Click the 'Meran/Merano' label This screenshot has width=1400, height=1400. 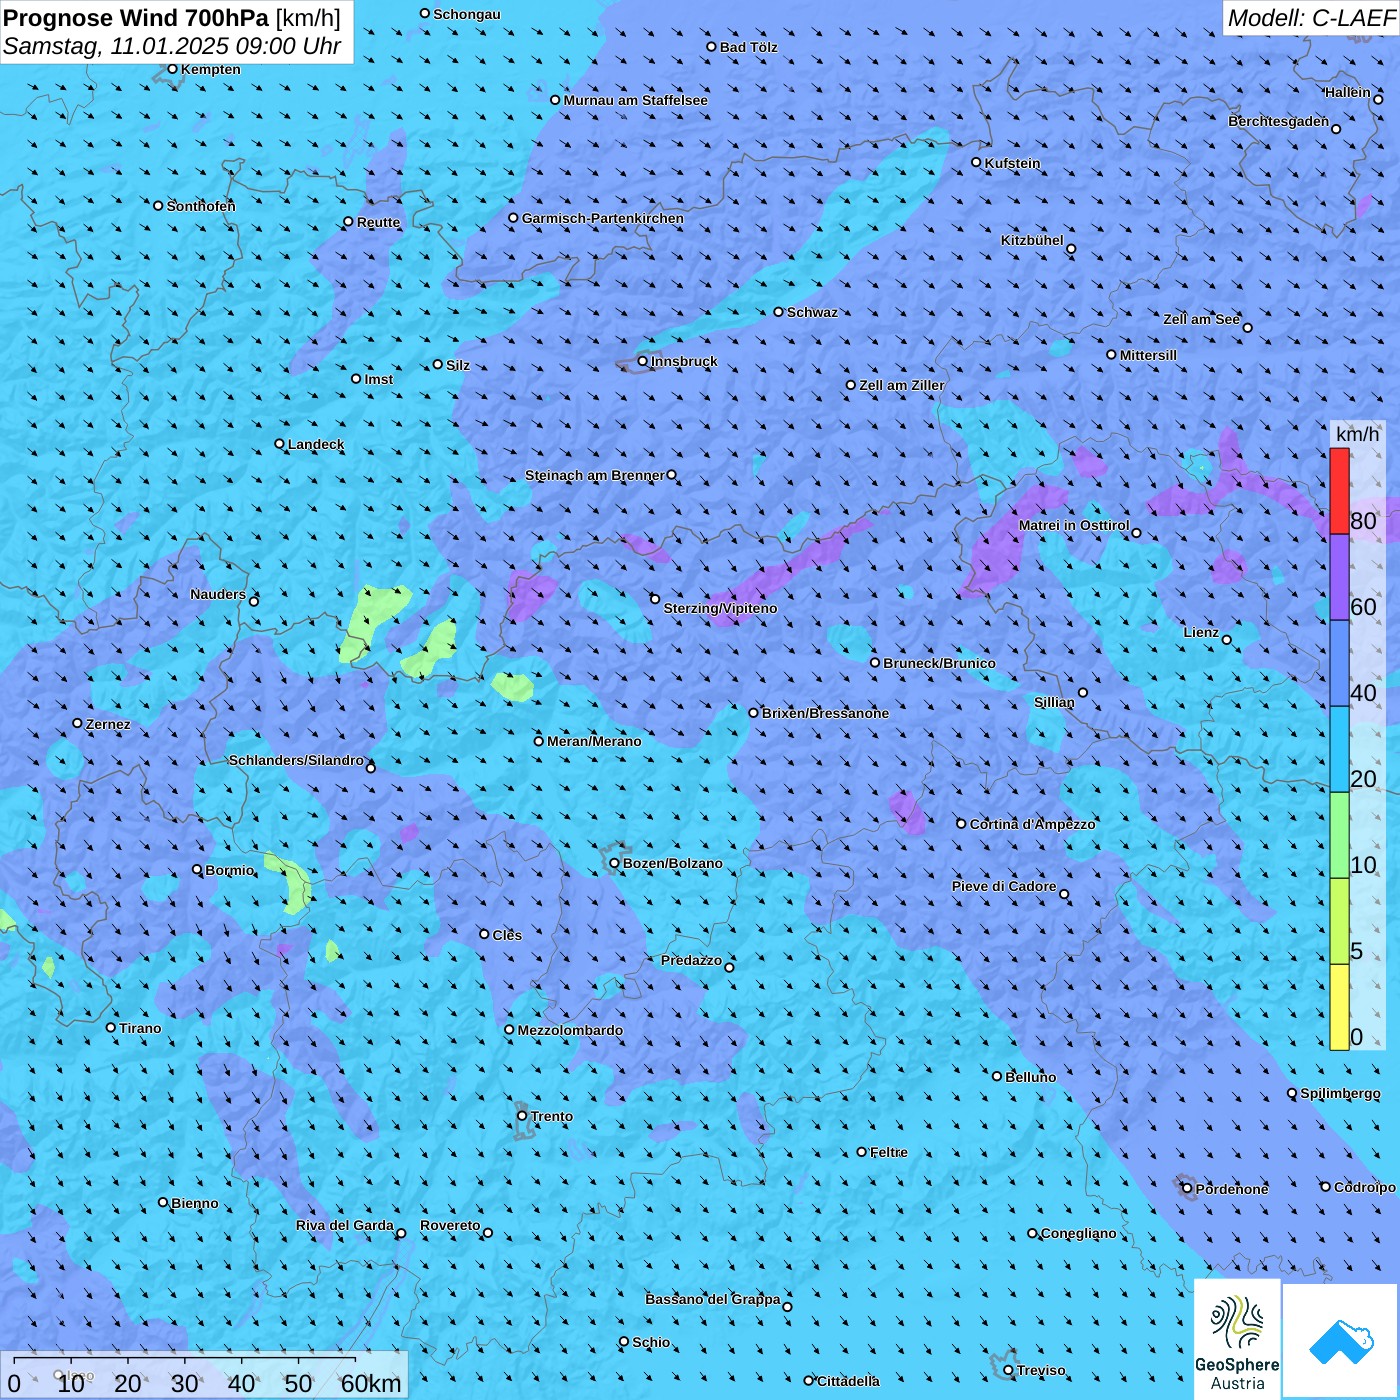[594, 741]
